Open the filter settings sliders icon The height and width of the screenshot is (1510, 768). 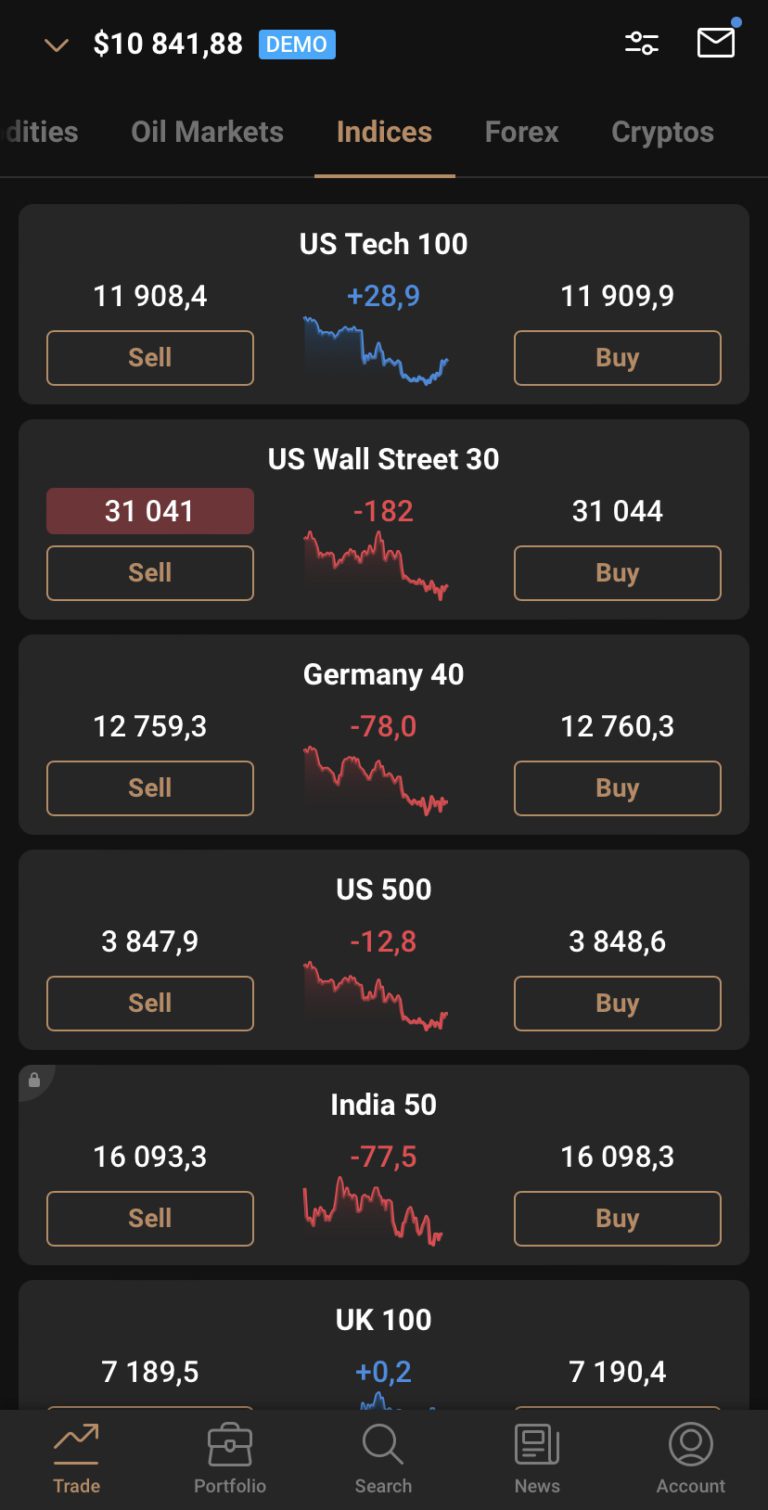[642, 43]
